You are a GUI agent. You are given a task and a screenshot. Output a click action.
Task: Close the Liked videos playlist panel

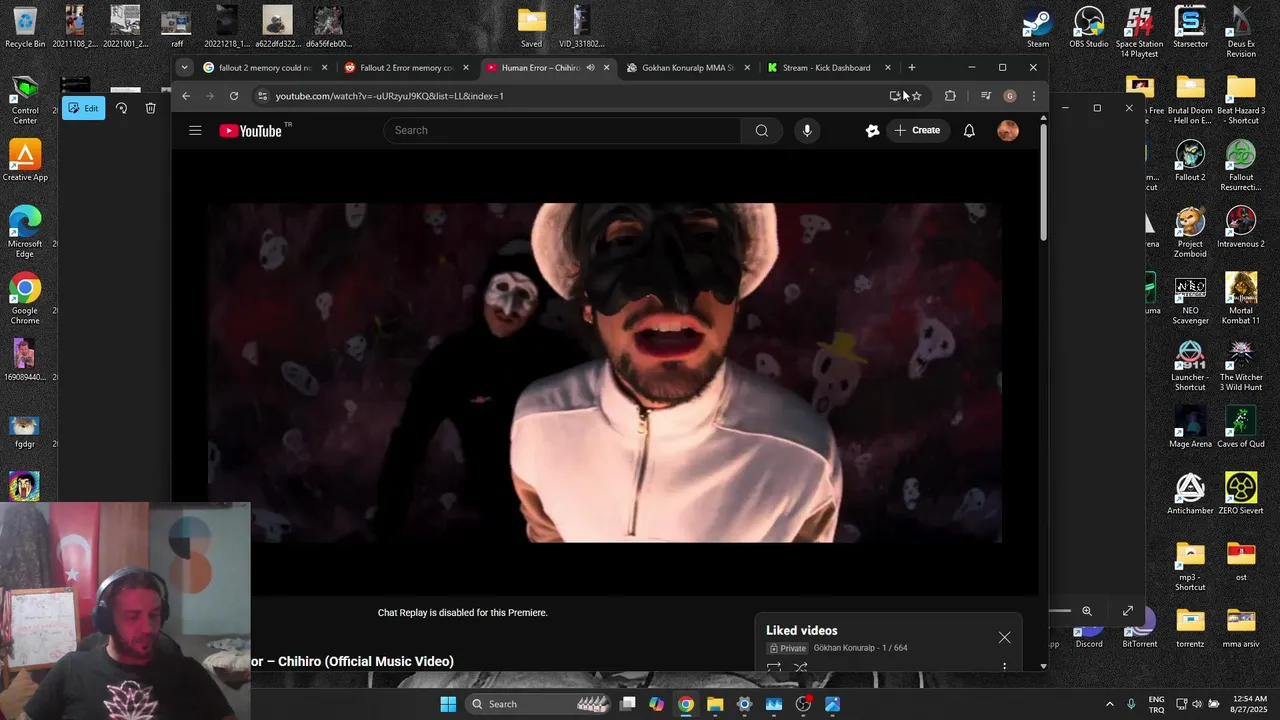1004,637
